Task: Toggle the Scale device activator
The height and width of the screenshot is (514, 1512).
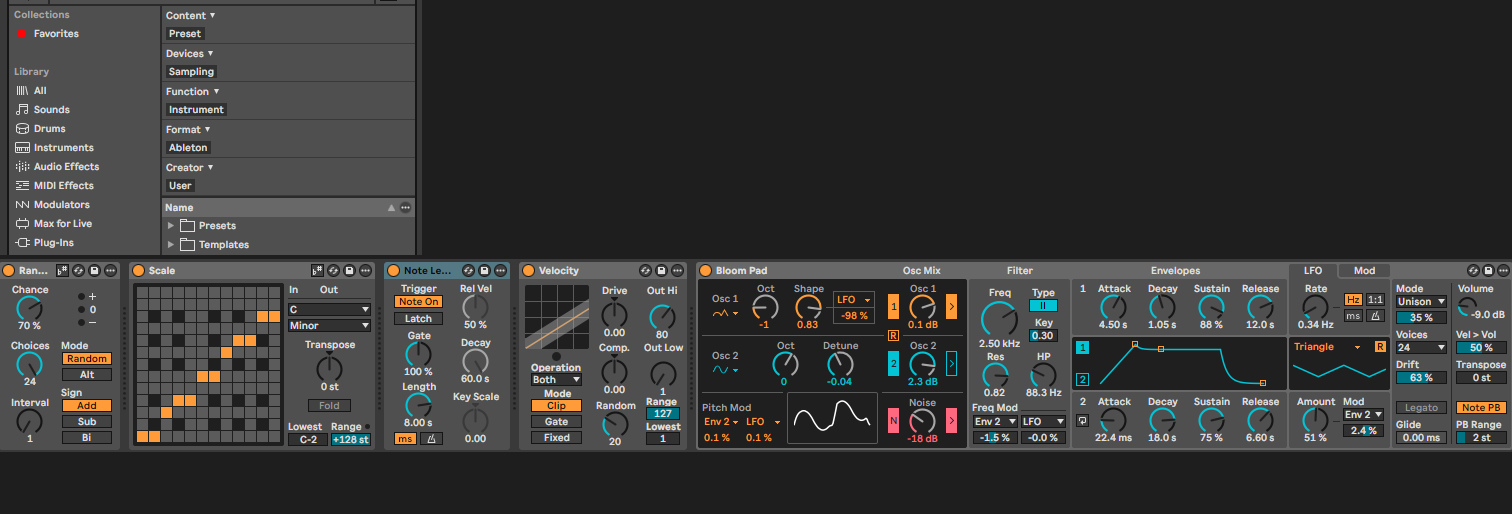Action: (140, 271)
